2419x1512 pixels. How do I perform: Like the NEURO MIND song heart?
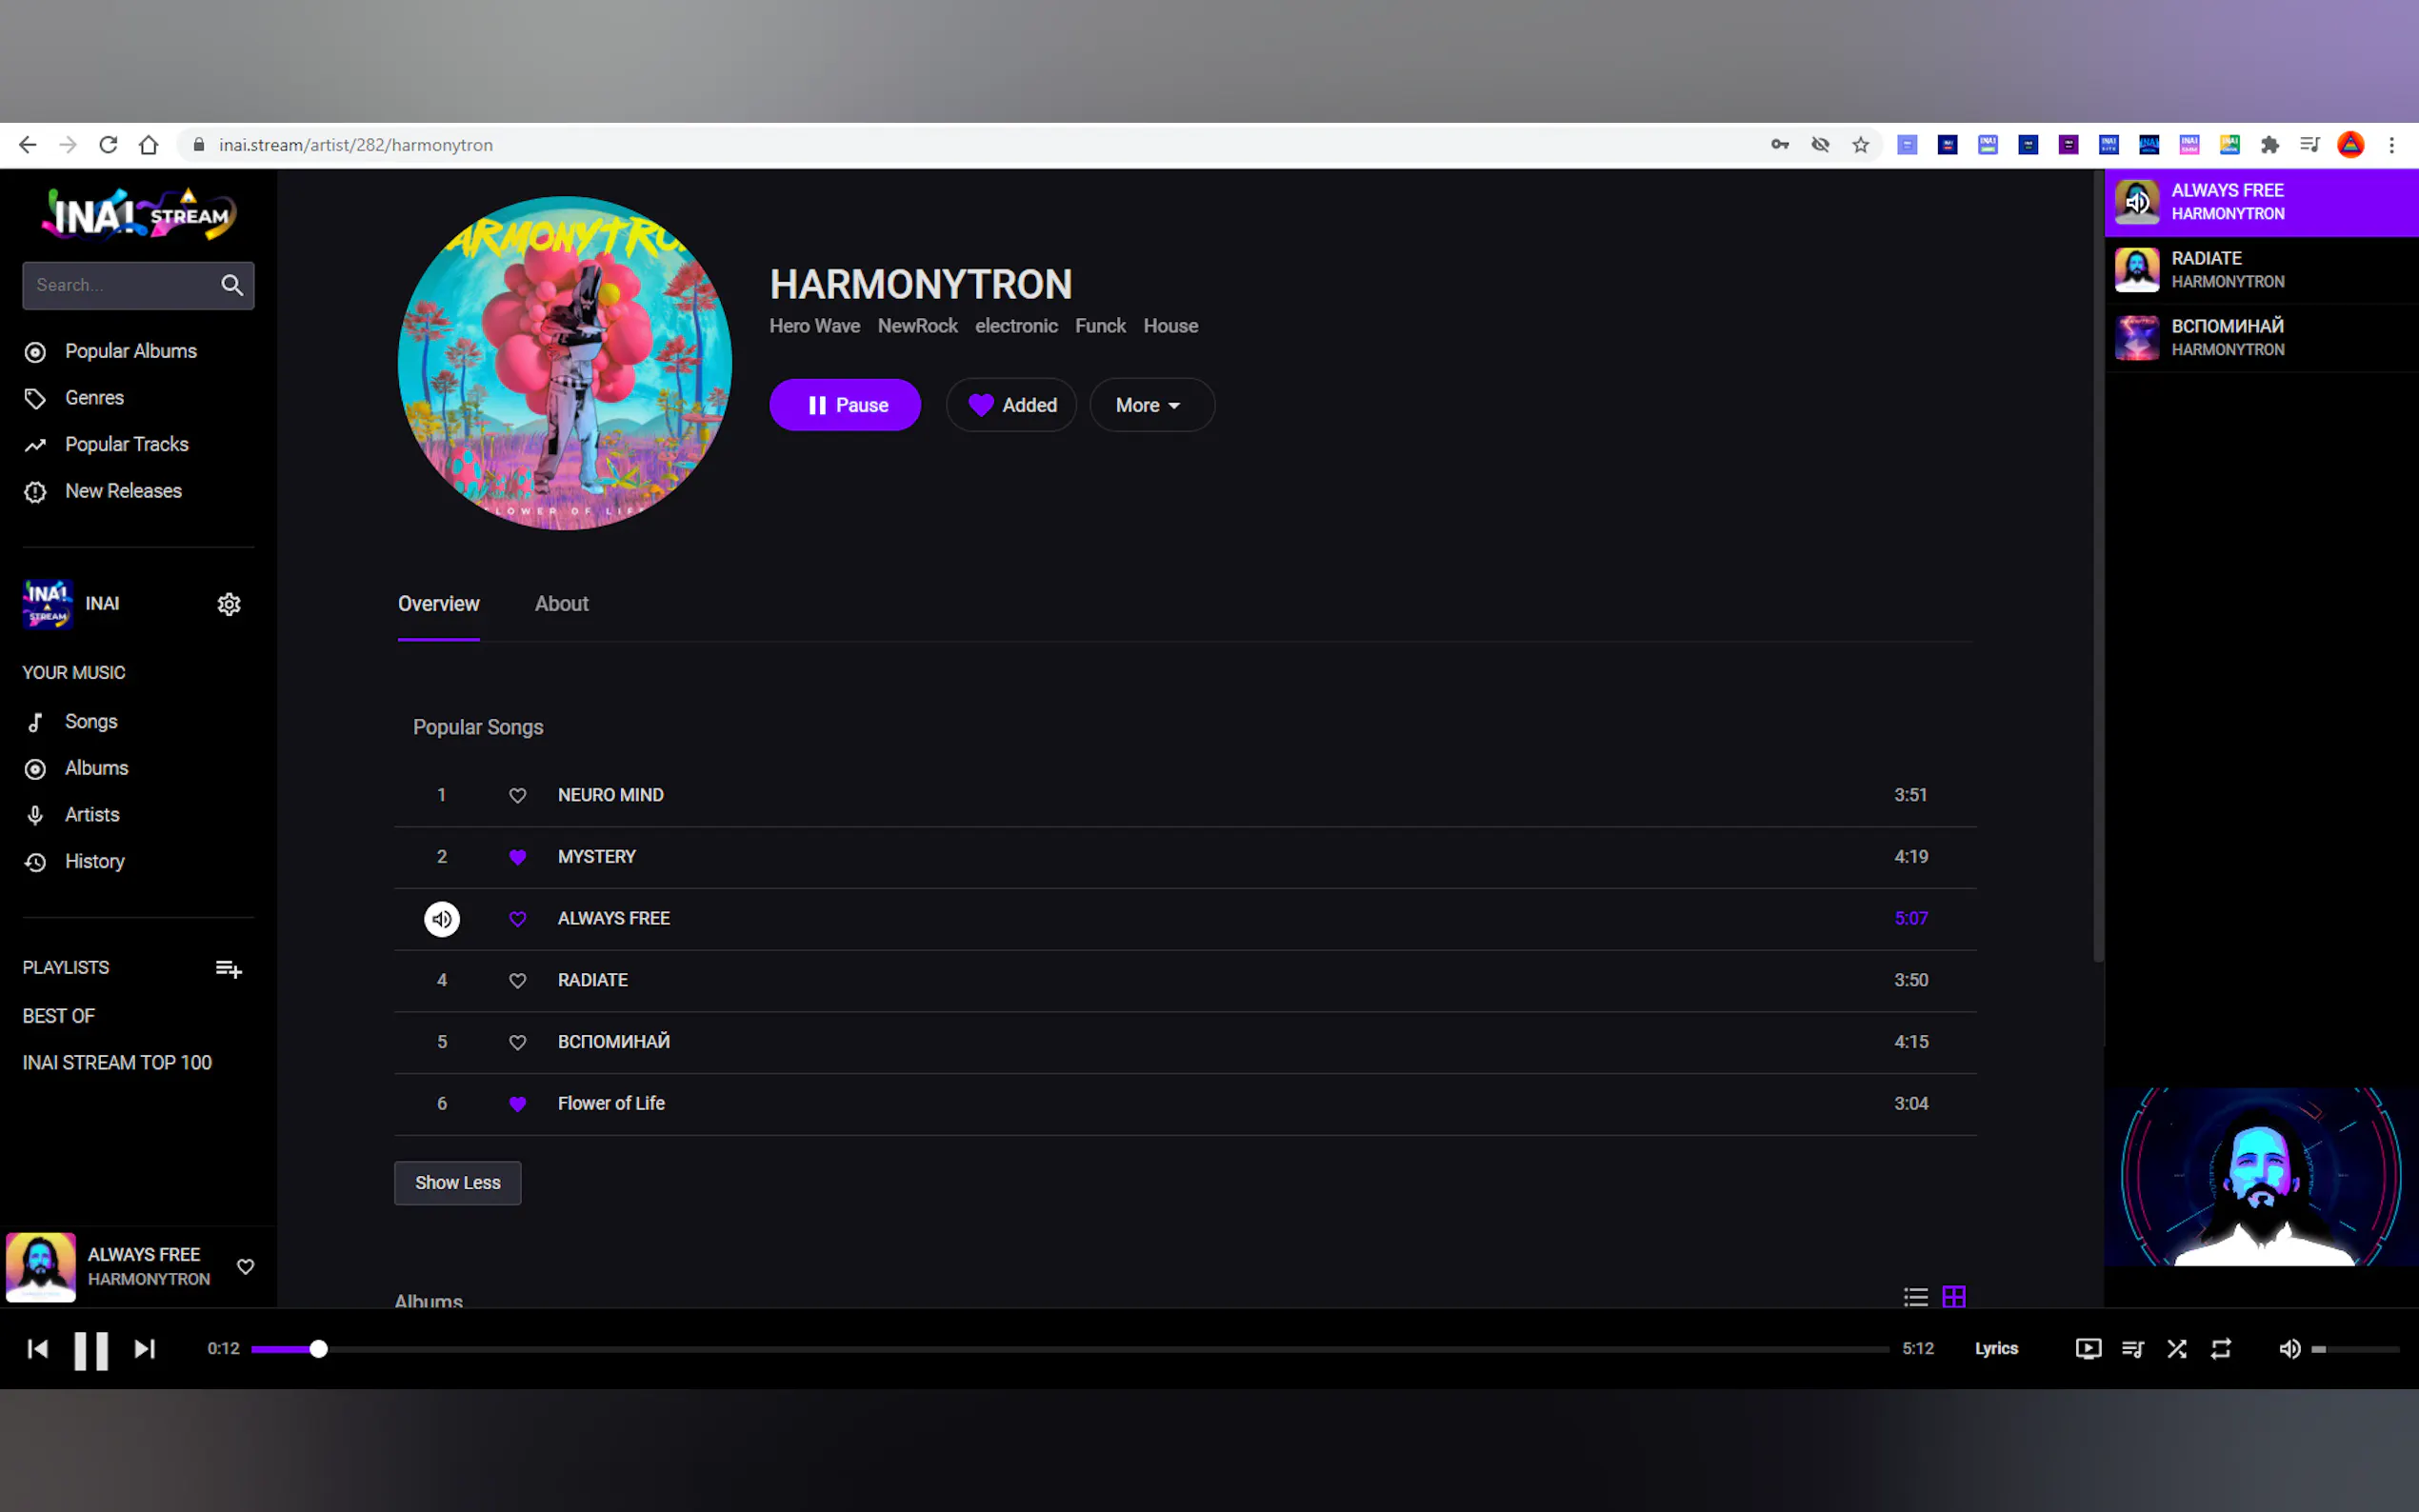517,796
